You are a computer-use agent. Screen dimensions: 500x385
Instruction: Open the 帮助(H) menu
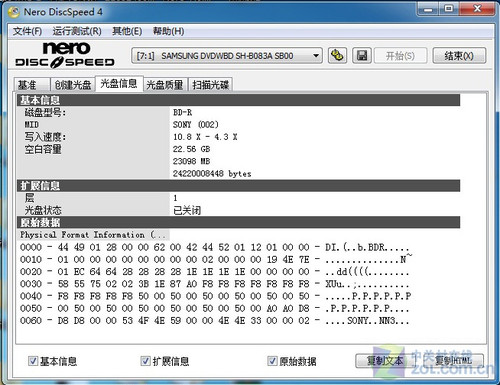coord(168,31)
